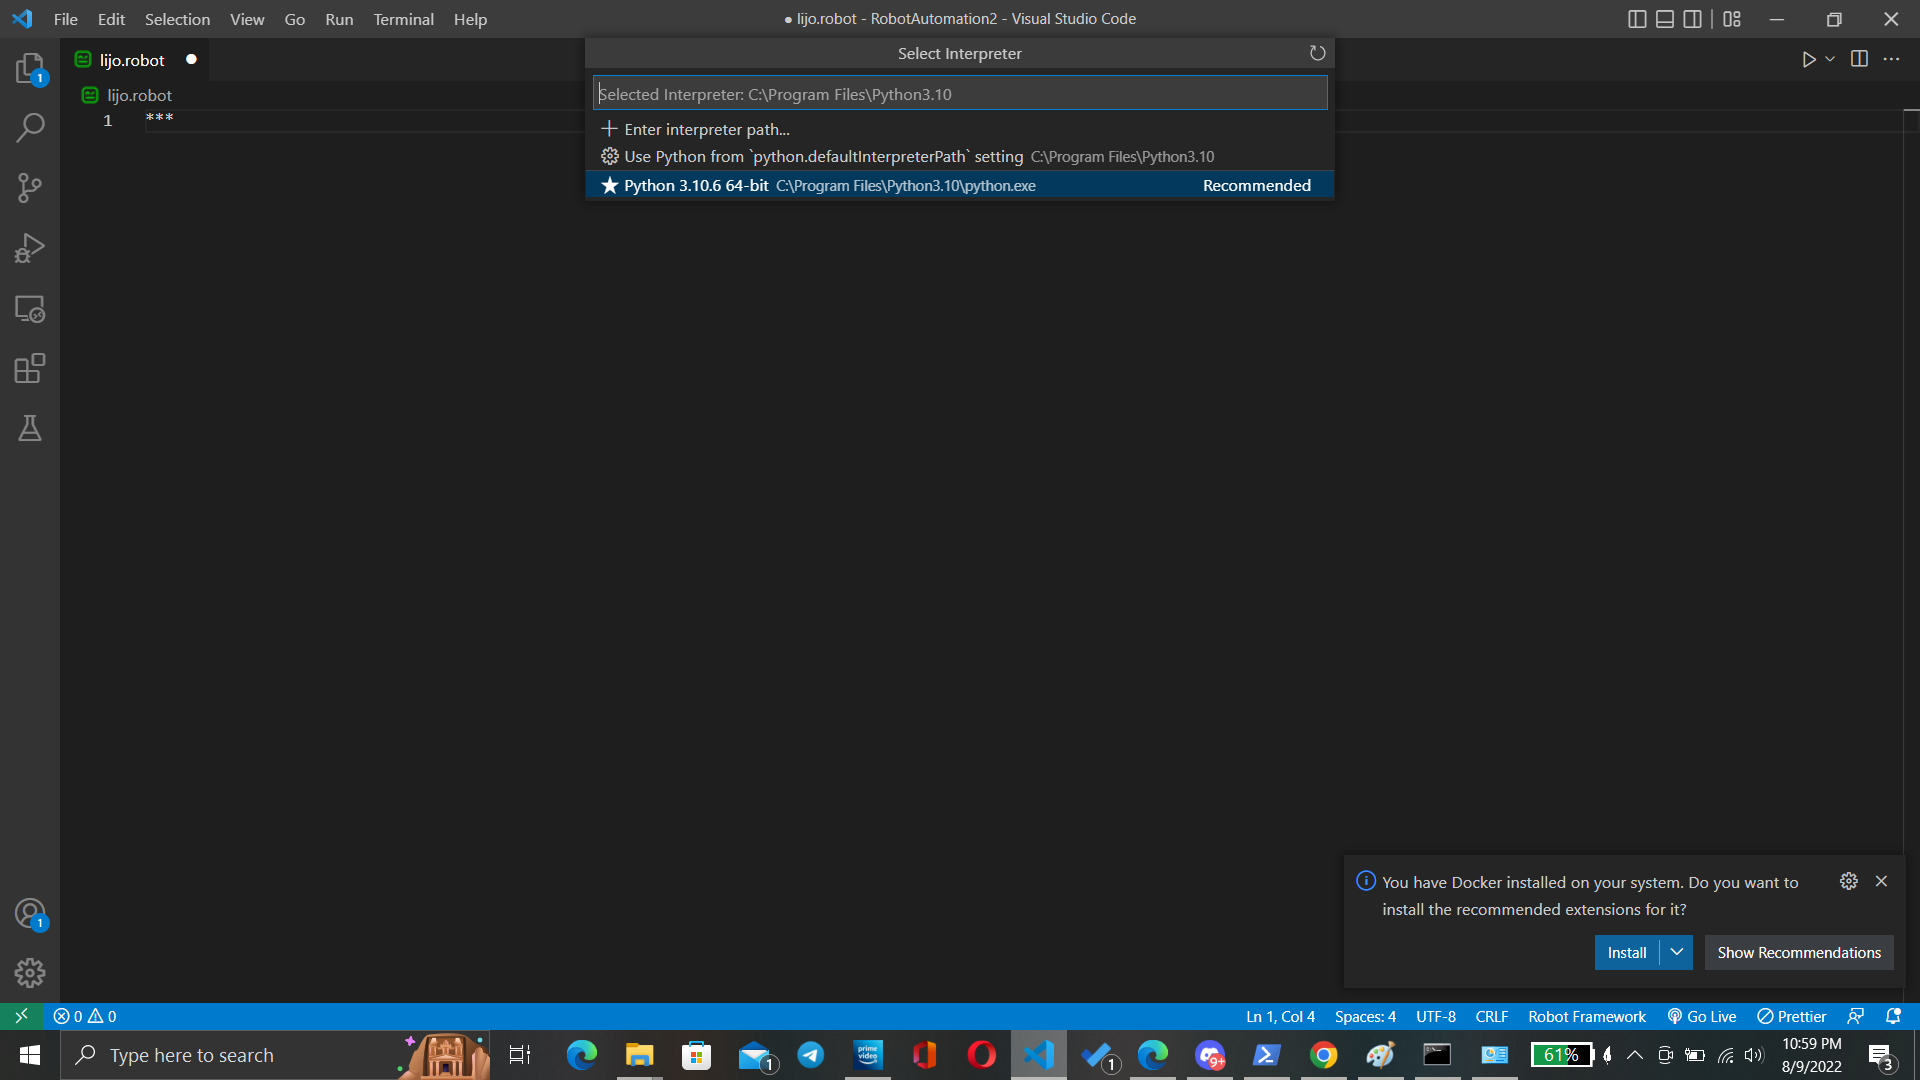The width and height of the screenshot is (1920, 1080).
Task: Refresh the interpreter list
Action: click(1317, 53)
